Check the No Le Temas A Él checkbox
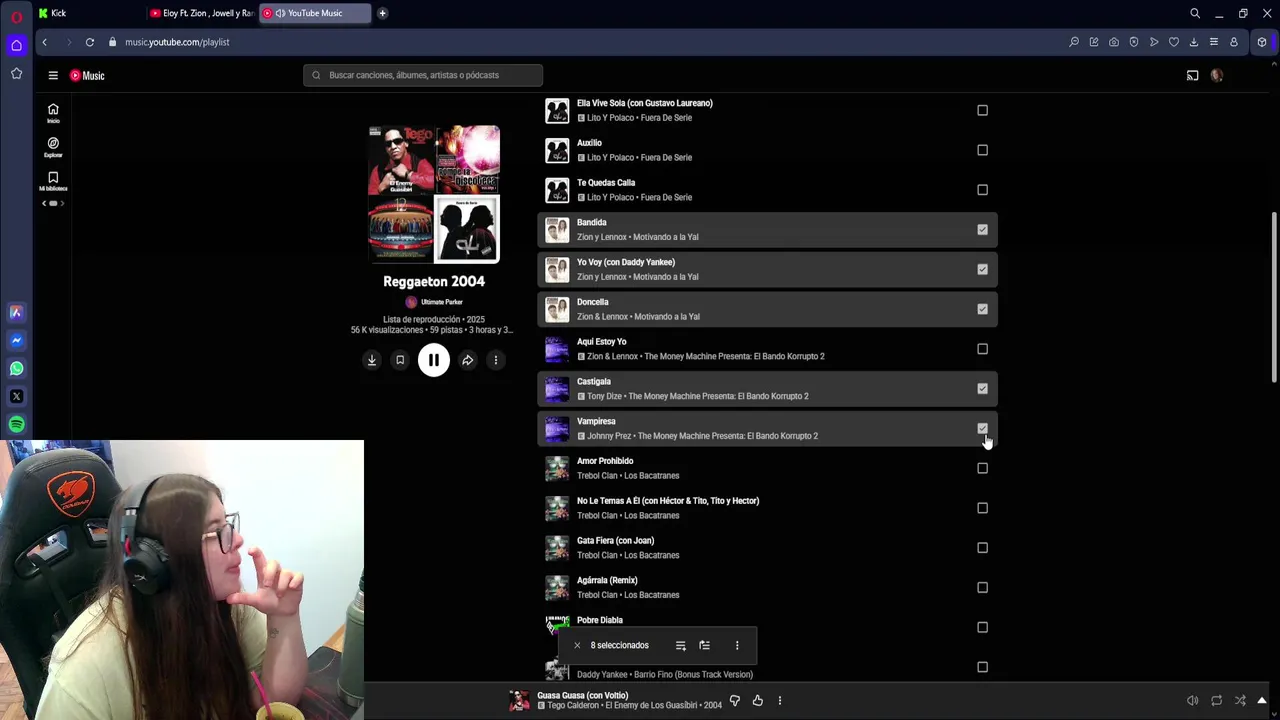This screenshot has height=720, width=1280. (982, 508)
